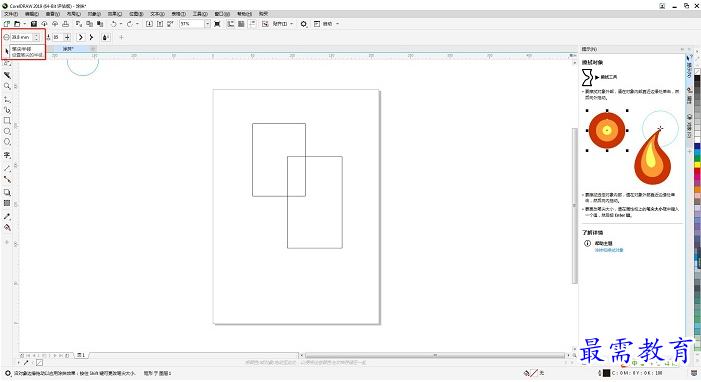
Task: Select the Transparency checker tool
Action: [x=7, y=203]
